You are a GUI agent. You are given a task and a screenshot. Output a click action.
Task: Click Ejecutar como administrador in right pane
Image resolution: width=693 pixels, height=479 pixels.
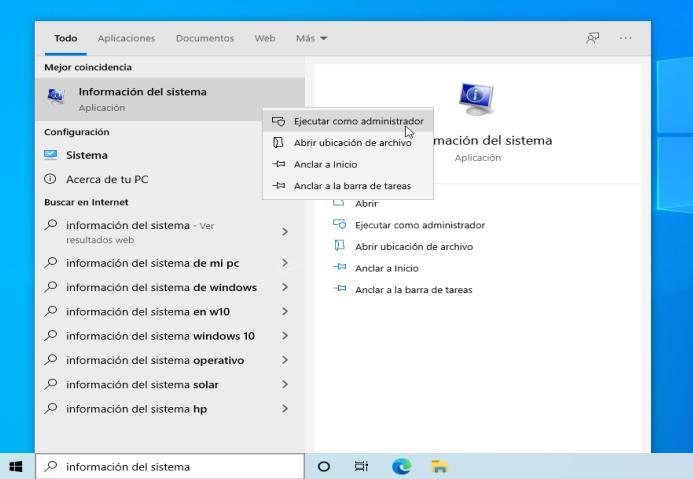point(420,225)
